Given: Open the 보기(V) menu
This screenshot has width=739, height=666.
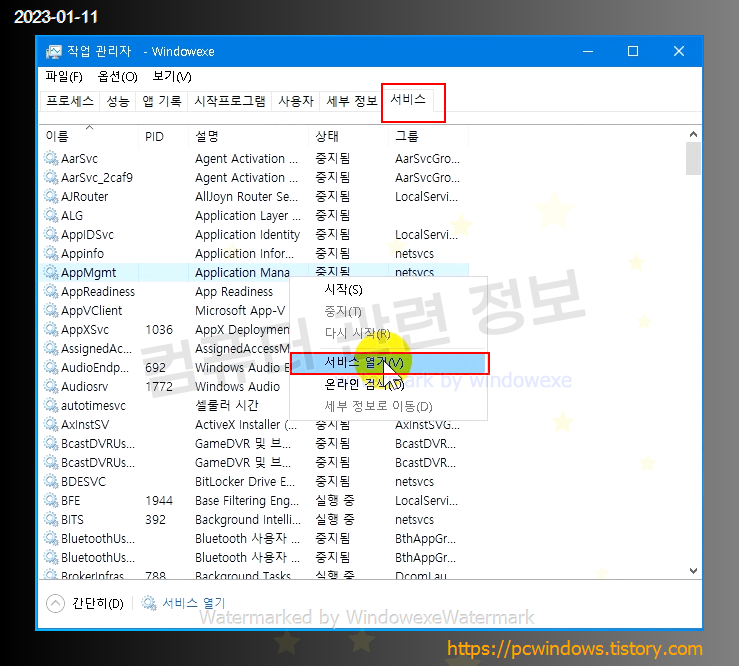Looking at the screenshot, I should coord(172,77).
